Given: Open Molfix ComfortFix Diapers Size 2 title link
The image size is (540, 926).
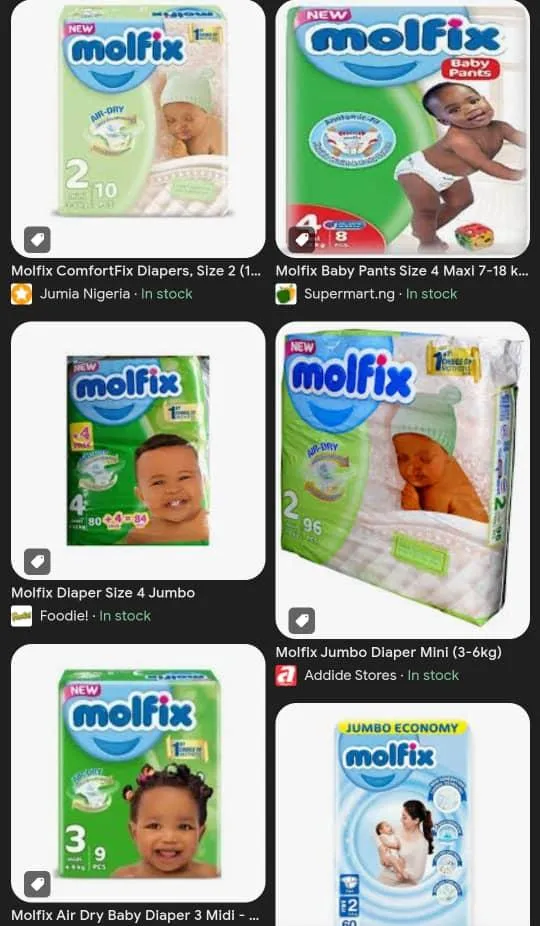Looking at the screenshot, I should click(135, 271).
